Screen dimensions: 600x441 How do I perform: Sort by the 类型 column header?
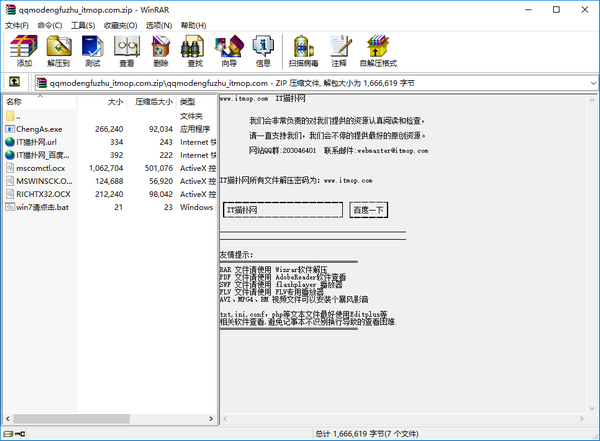coord(197,102)
